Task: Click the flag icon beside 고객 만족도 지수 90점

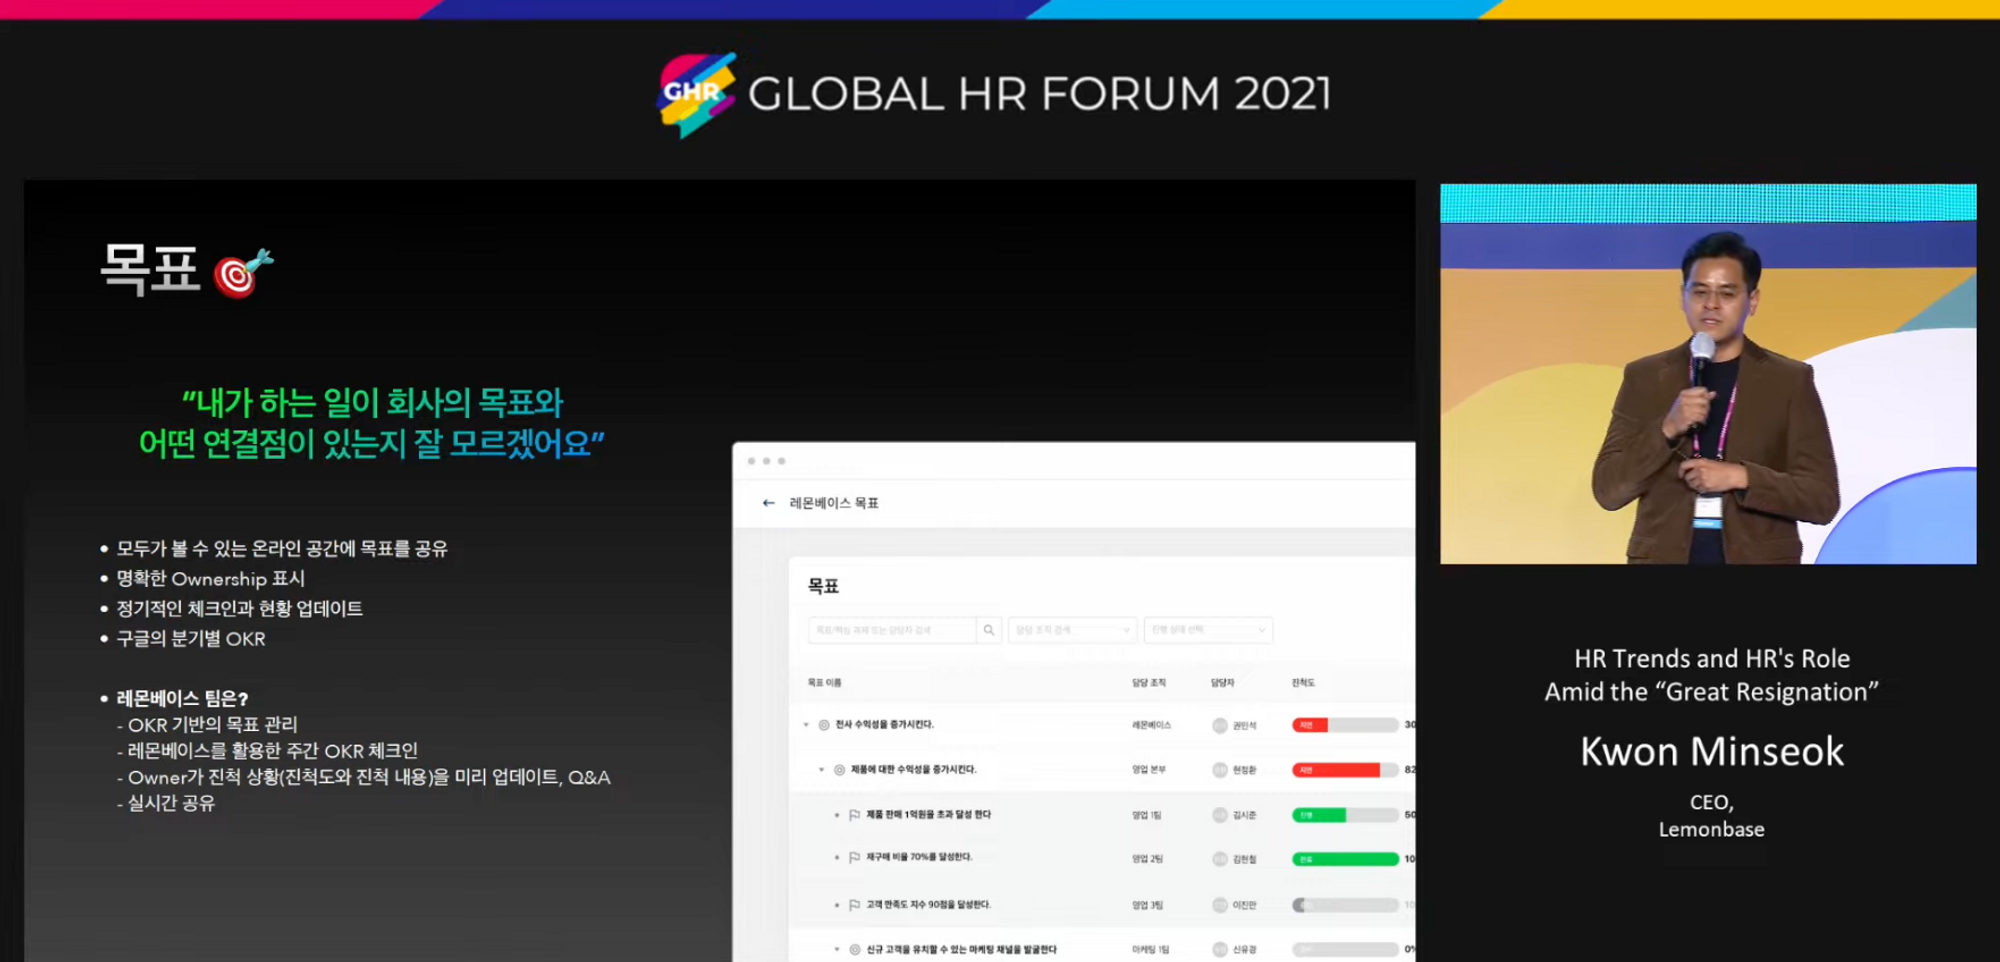Action: click(854, 905)
